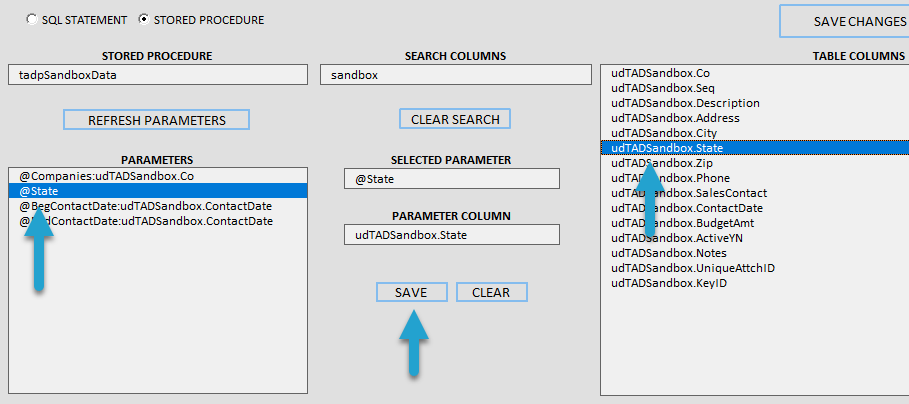Select table column udTADSandbox.Zip
The height and width of the screenshot is (404, 909).
pos(755,163)
